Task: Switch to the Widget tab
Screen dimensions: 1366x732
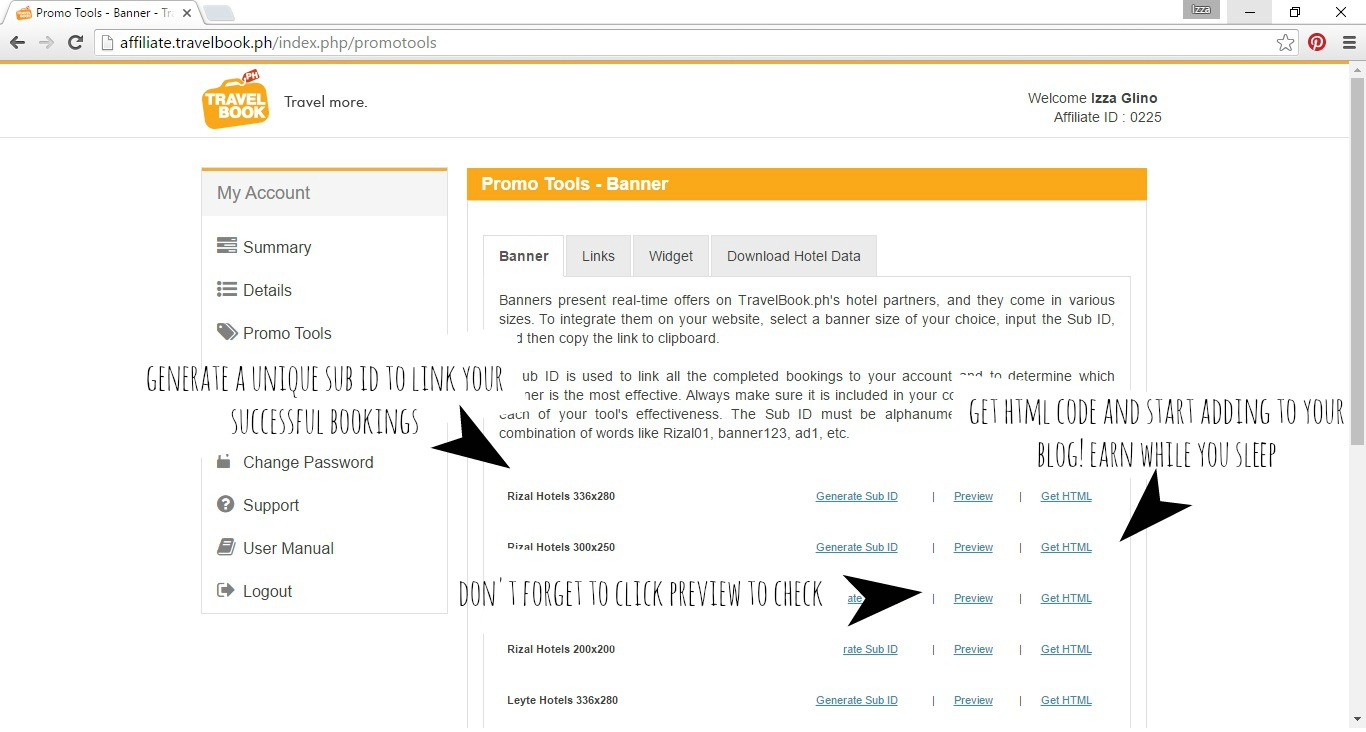Action: pos(671,256)
